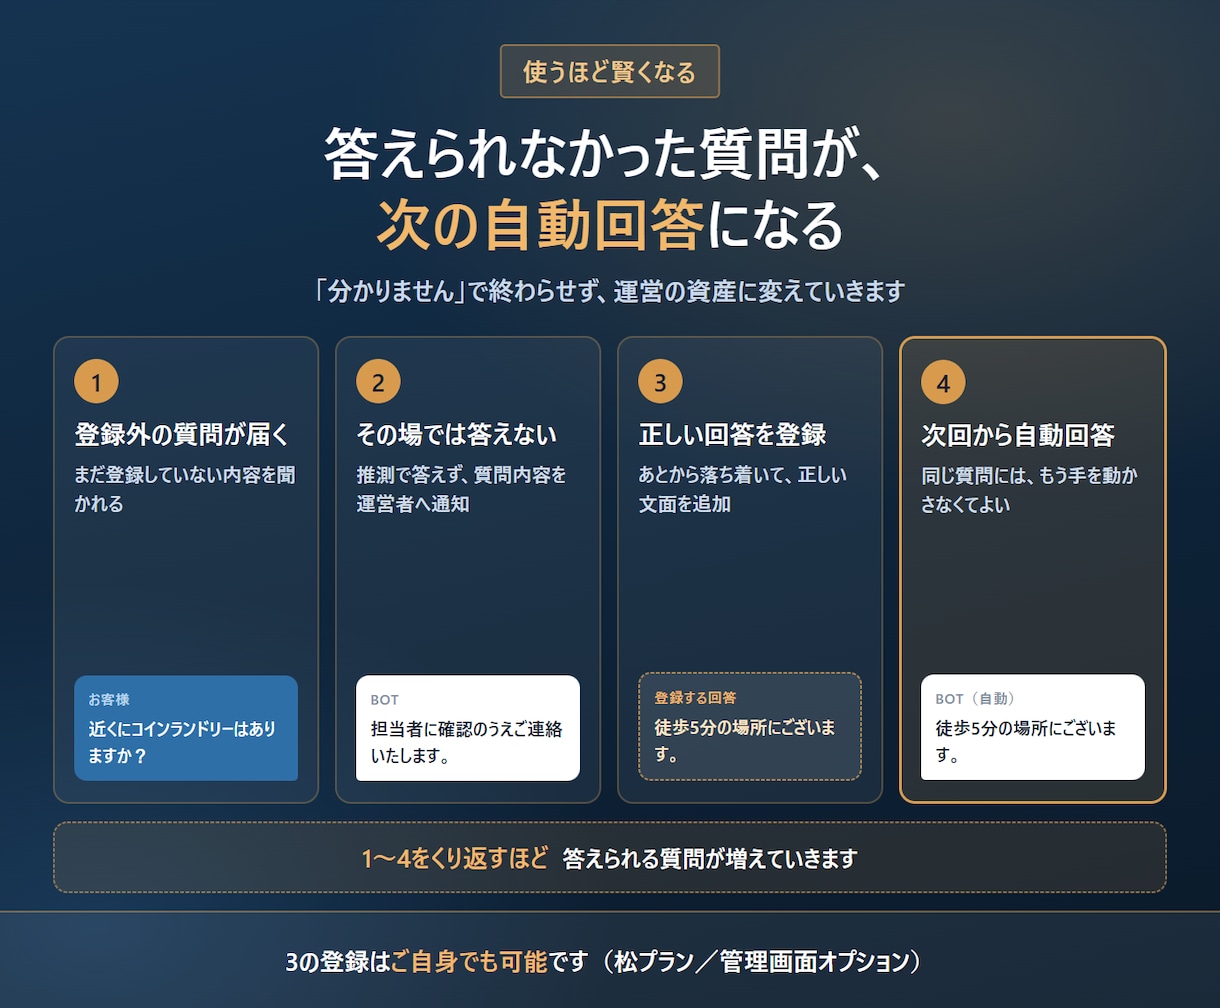The image size is (1220, 1008).
Task: Click the dashed 登録する回答 box
Action: coord(750,726)
